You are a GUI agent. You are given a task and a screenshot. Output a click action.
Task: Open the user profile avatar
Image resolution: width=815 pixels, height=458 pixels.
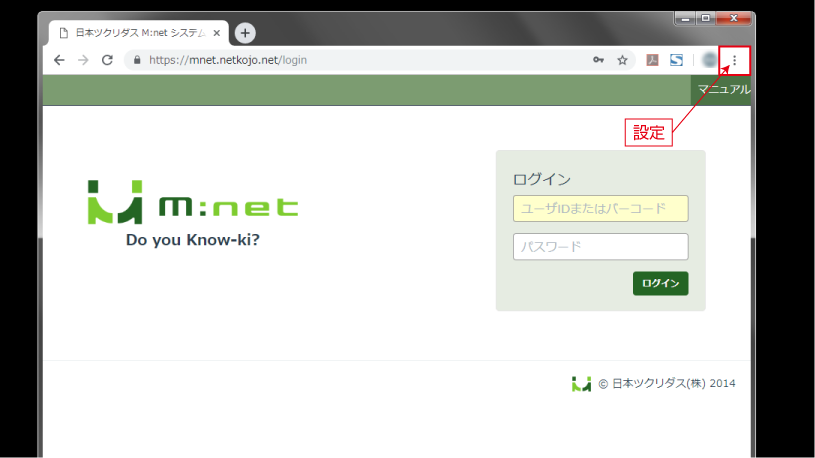[x=709, y=60]
